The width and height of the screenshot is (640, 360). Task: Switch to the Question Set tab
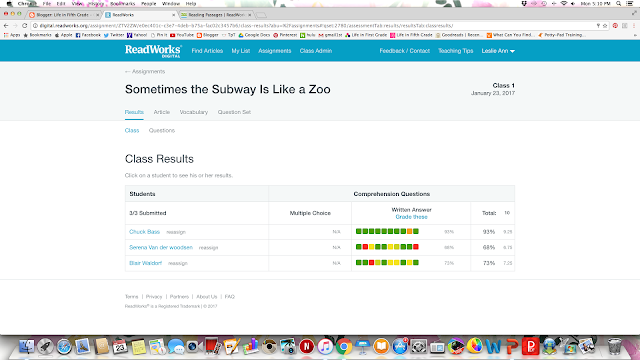234,112
